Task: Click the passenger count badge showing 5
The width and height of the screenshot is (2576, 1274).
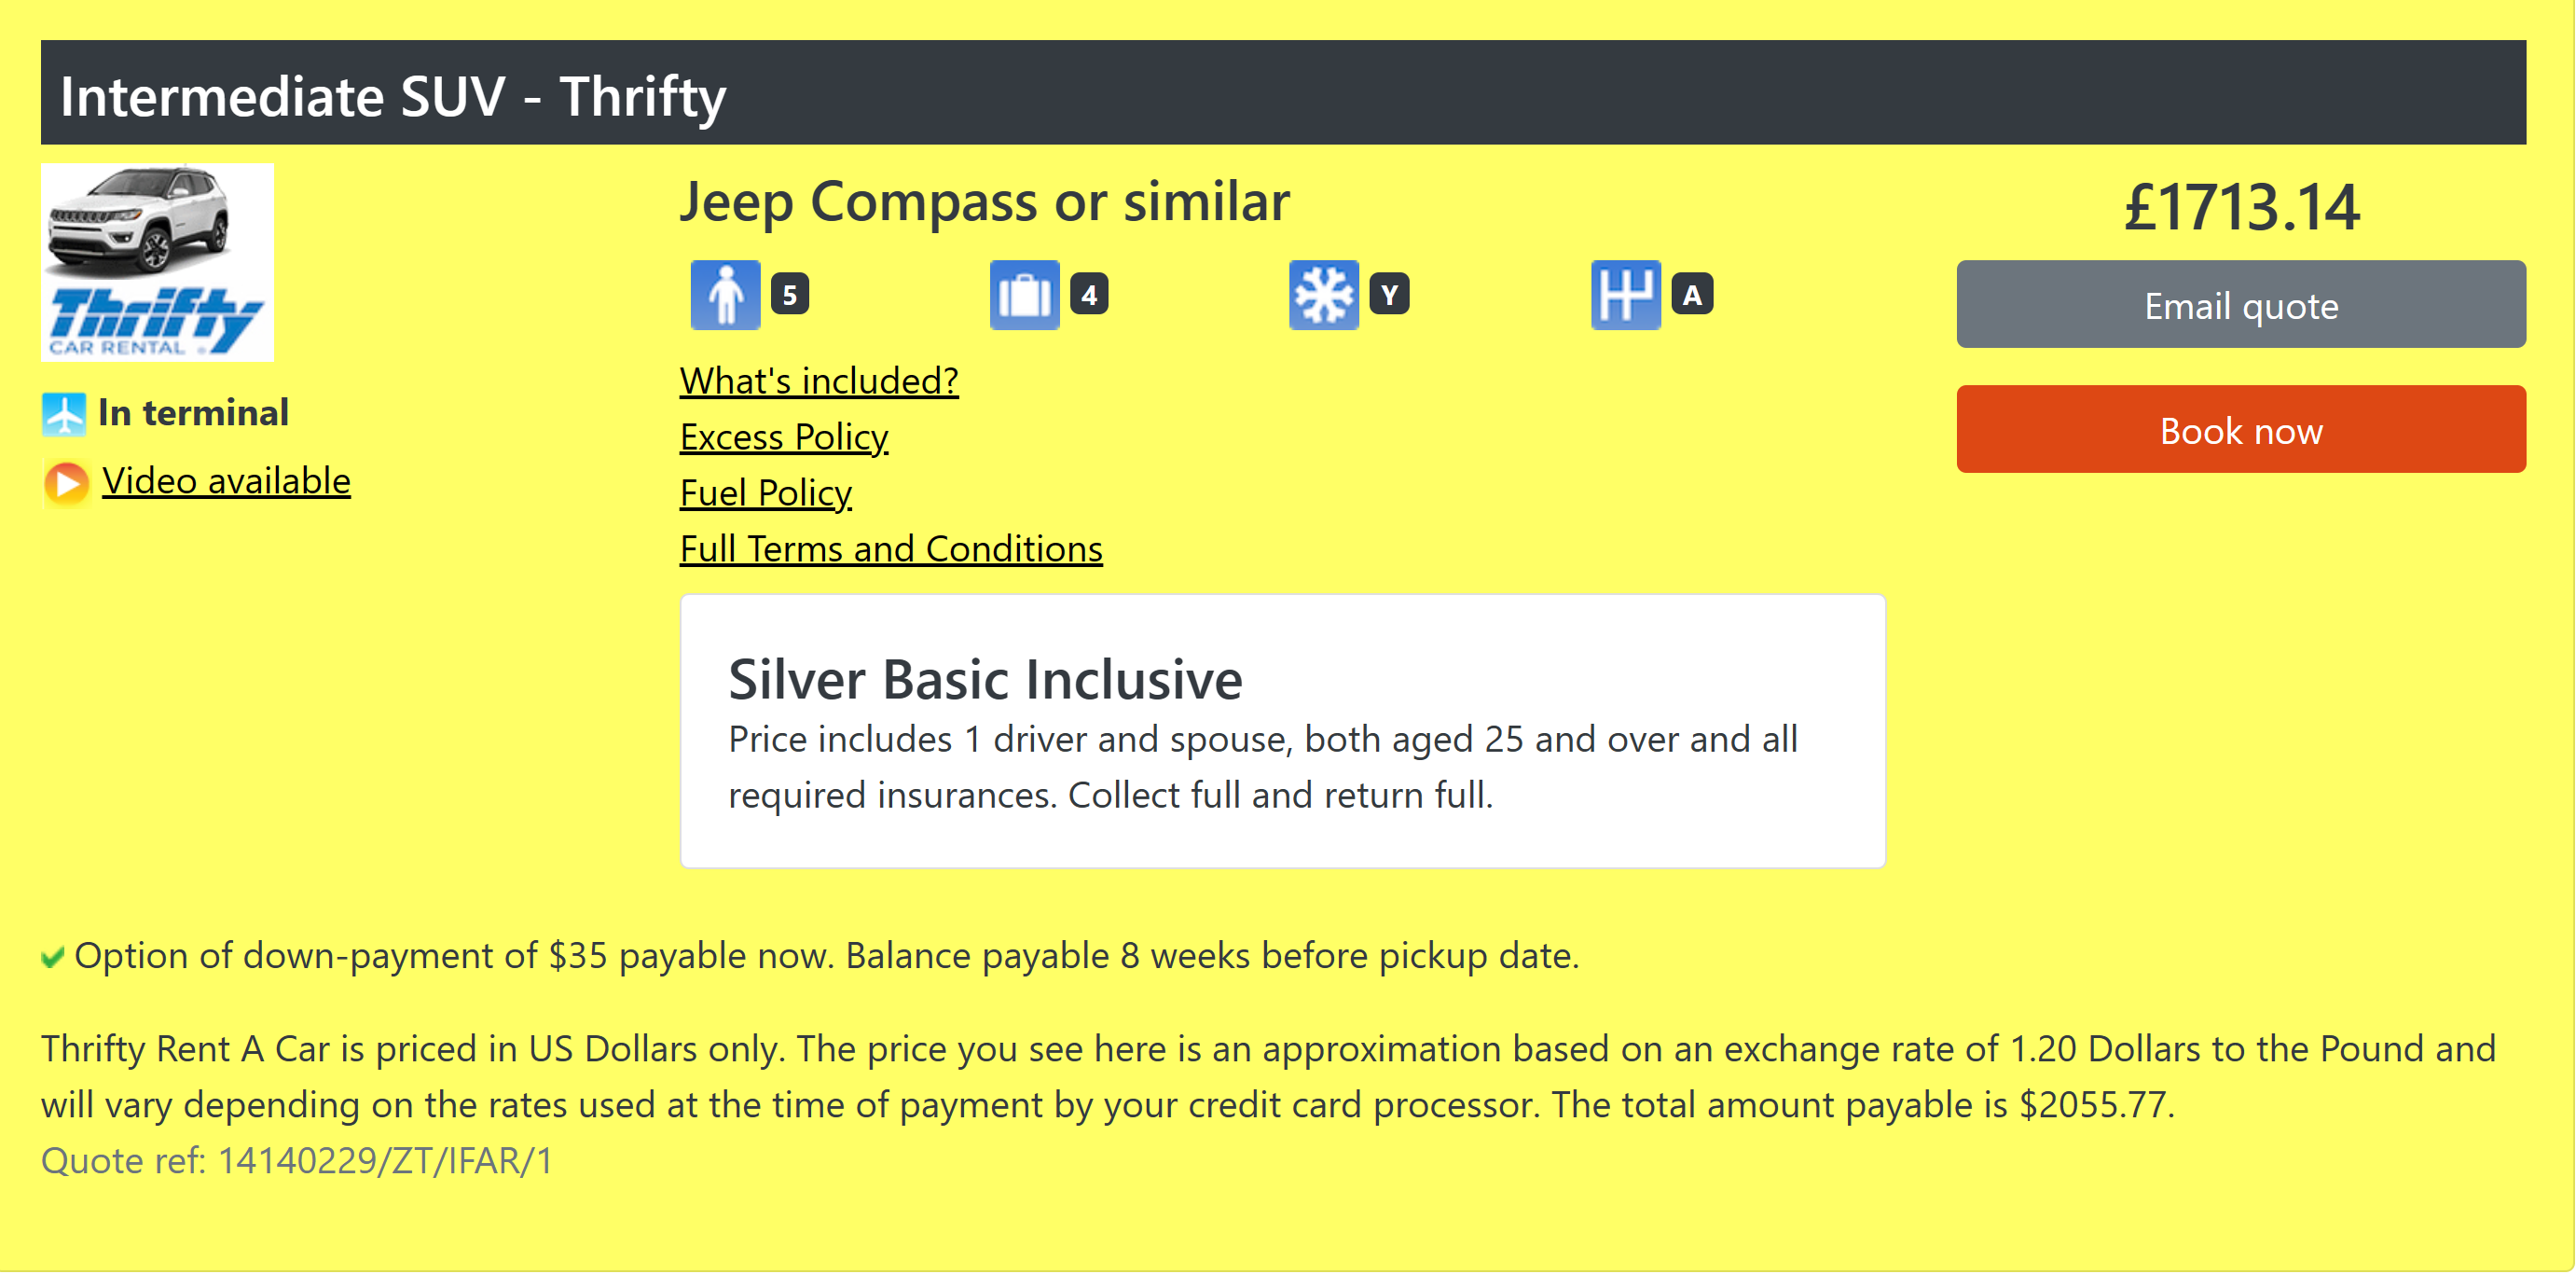Action: [789, 295]
